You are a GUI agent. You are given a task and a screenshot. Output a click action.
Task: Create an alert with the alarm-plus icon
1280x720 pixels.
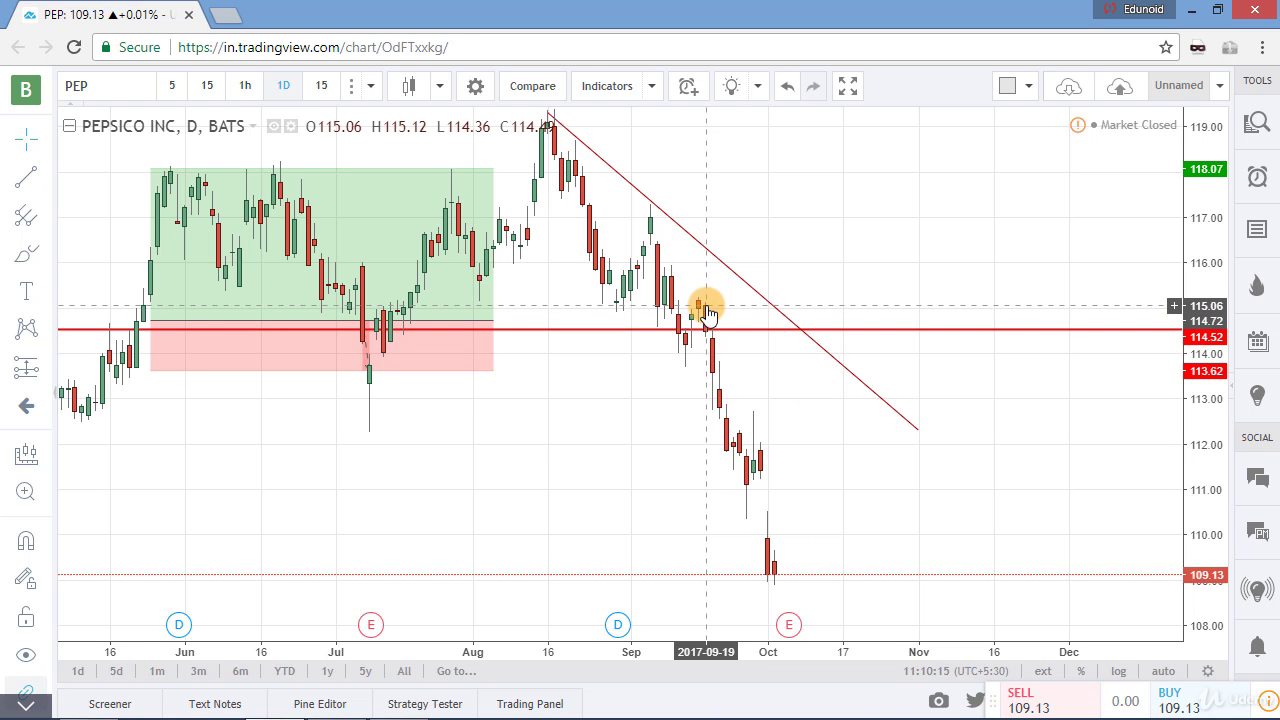(x=688, y=86)
